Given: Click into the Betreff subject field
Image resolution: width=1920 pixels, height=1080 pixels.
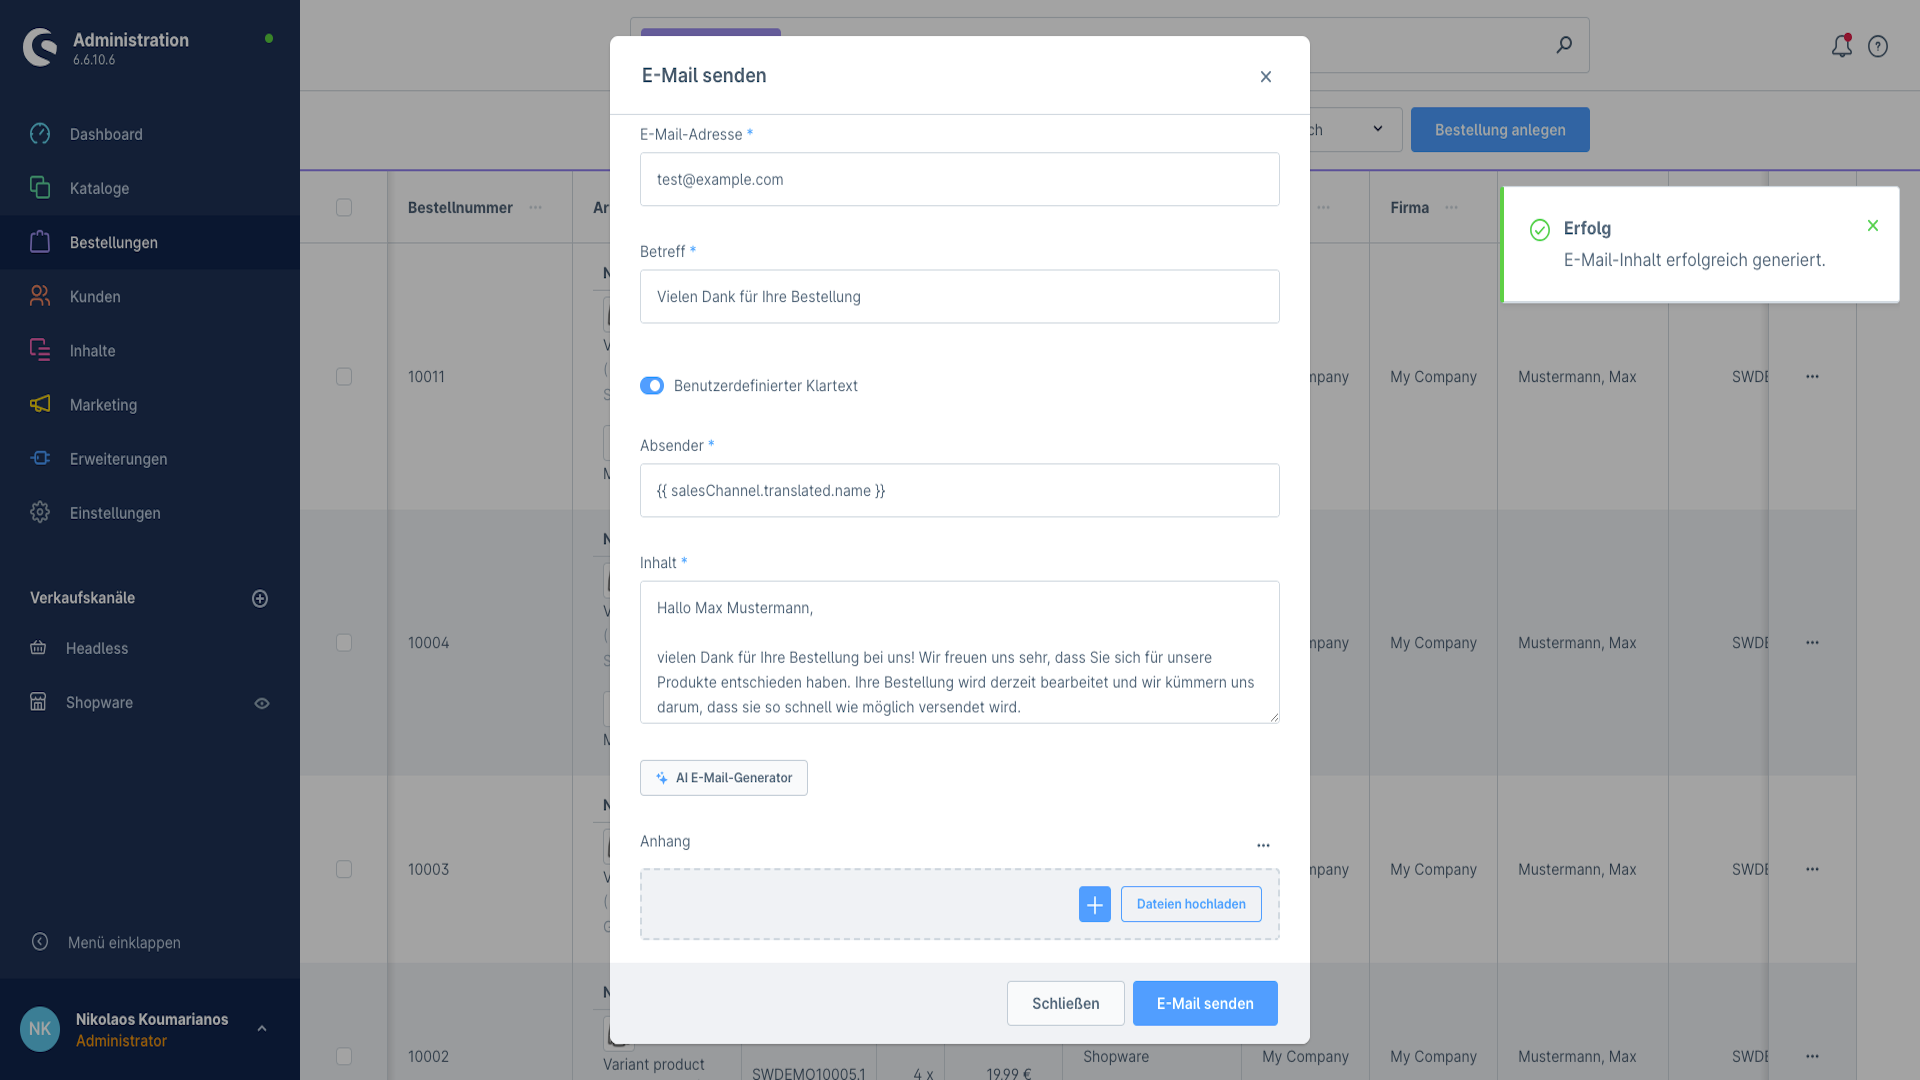Looking at the screenshot, I should click(x=959, y=297).
